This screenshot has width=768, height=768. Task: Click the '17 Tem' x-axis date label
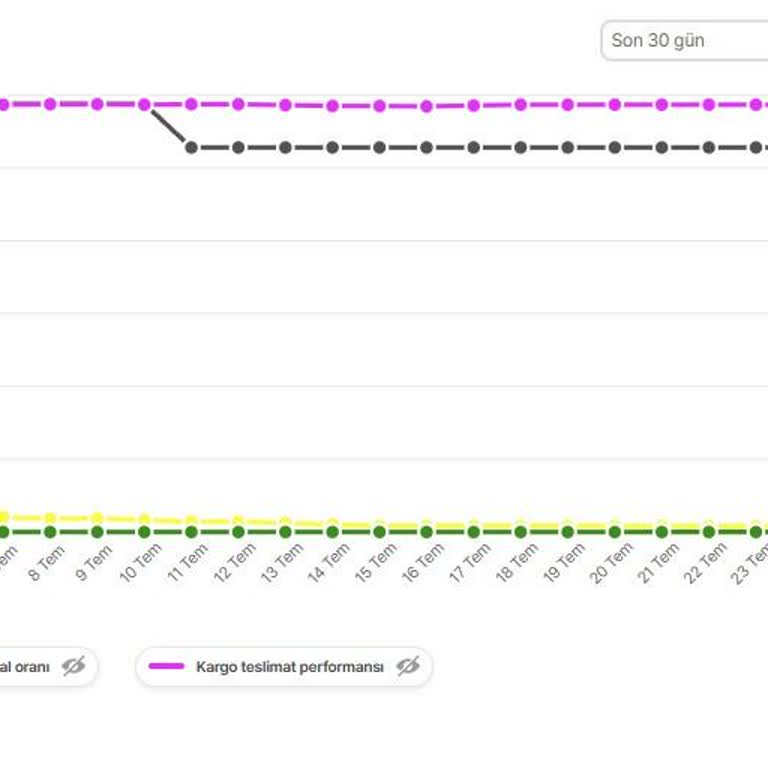coord(471,564)
